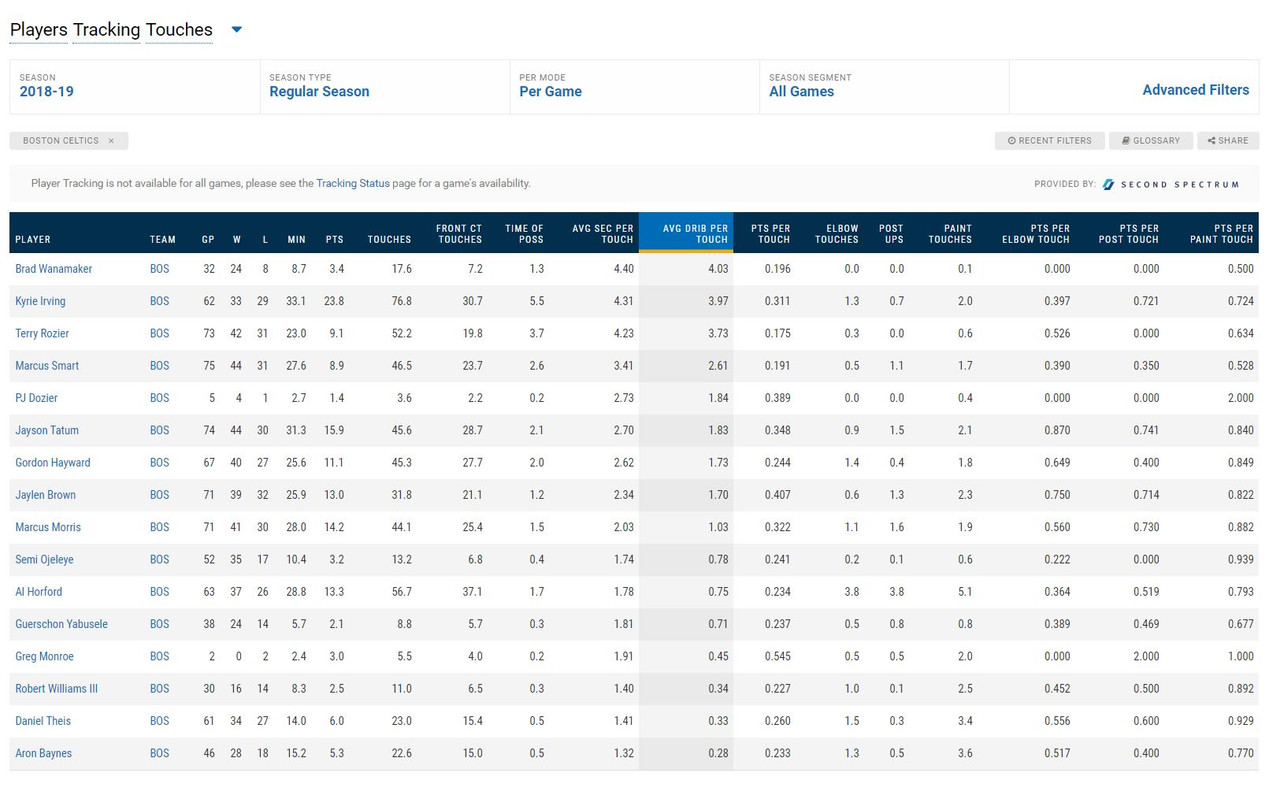Select Marcus Smart's 3.41 seconds per touch
Image resolution: width=1280 pixels, height=785 pixels.
point(622,366)
